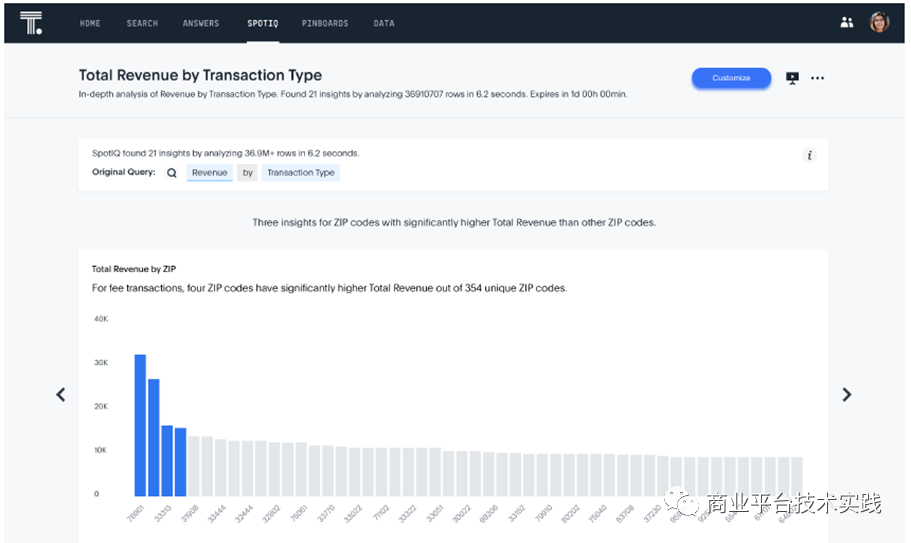This screenshot has height=543, width=911.
Task: Open the Data tab
Action: coord(384,23)
